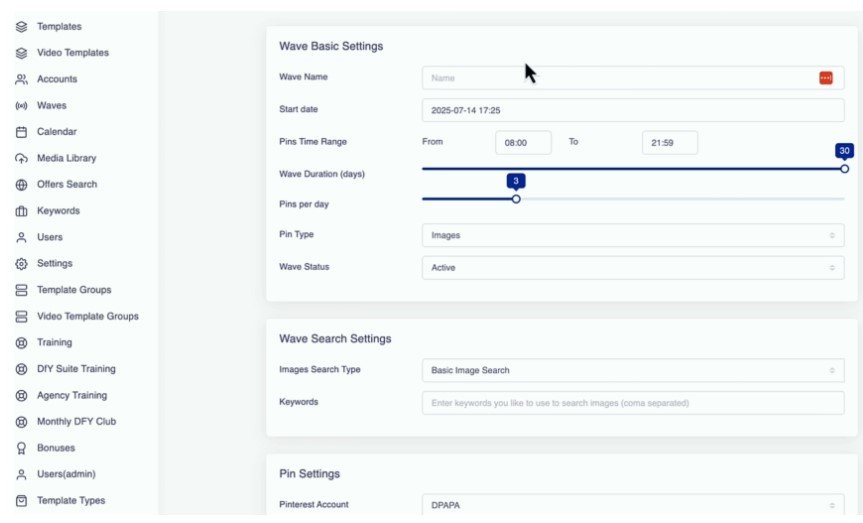Click the To time field 21:59
The image size is (863, 523).
(x=670, y=143)
